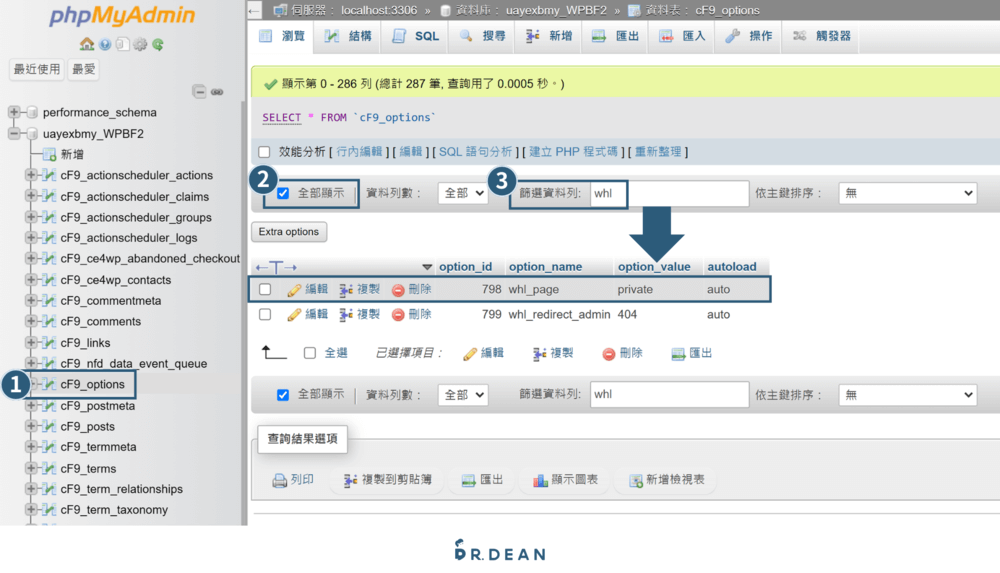The image size is (1000, 573).
Task: Click pencil edit icon for whl_page row
Action: [x=293, y=290]
